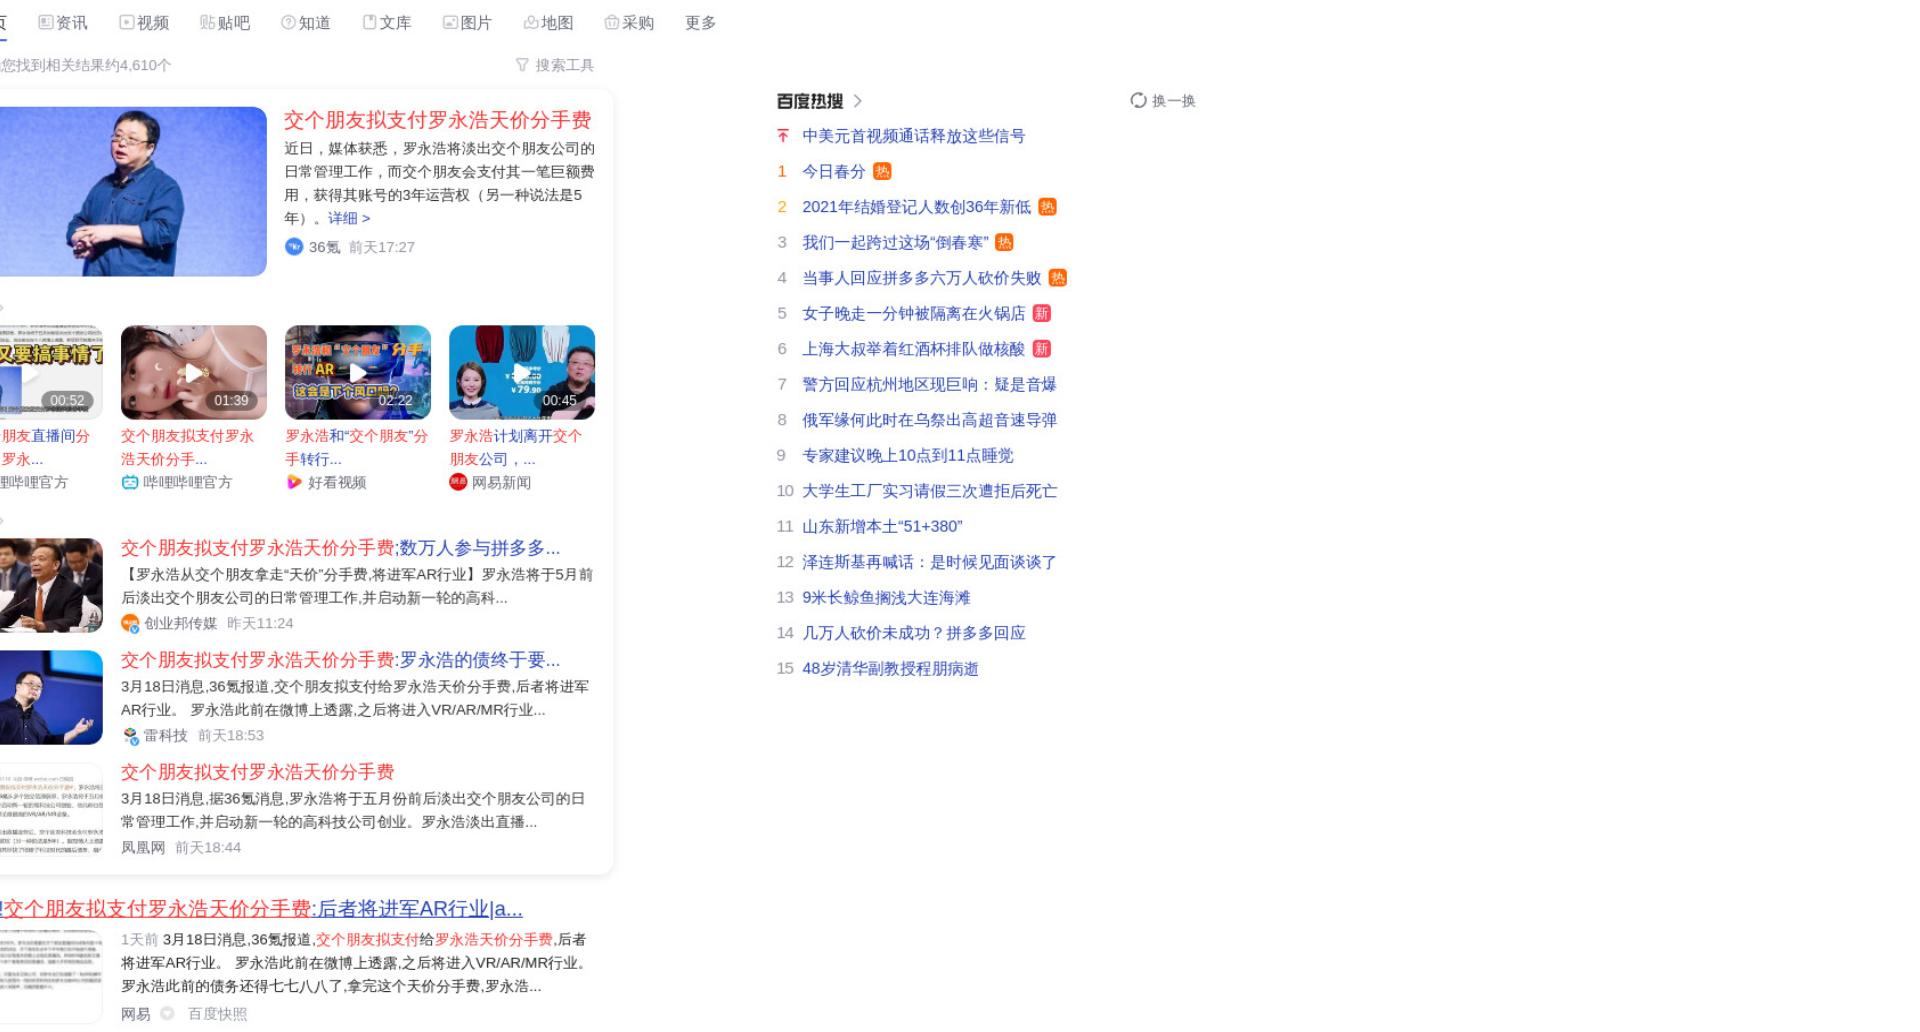Expand 百度热搜 via its chevron arrow
This screenshot has width=1920, height=1032.
858,101
